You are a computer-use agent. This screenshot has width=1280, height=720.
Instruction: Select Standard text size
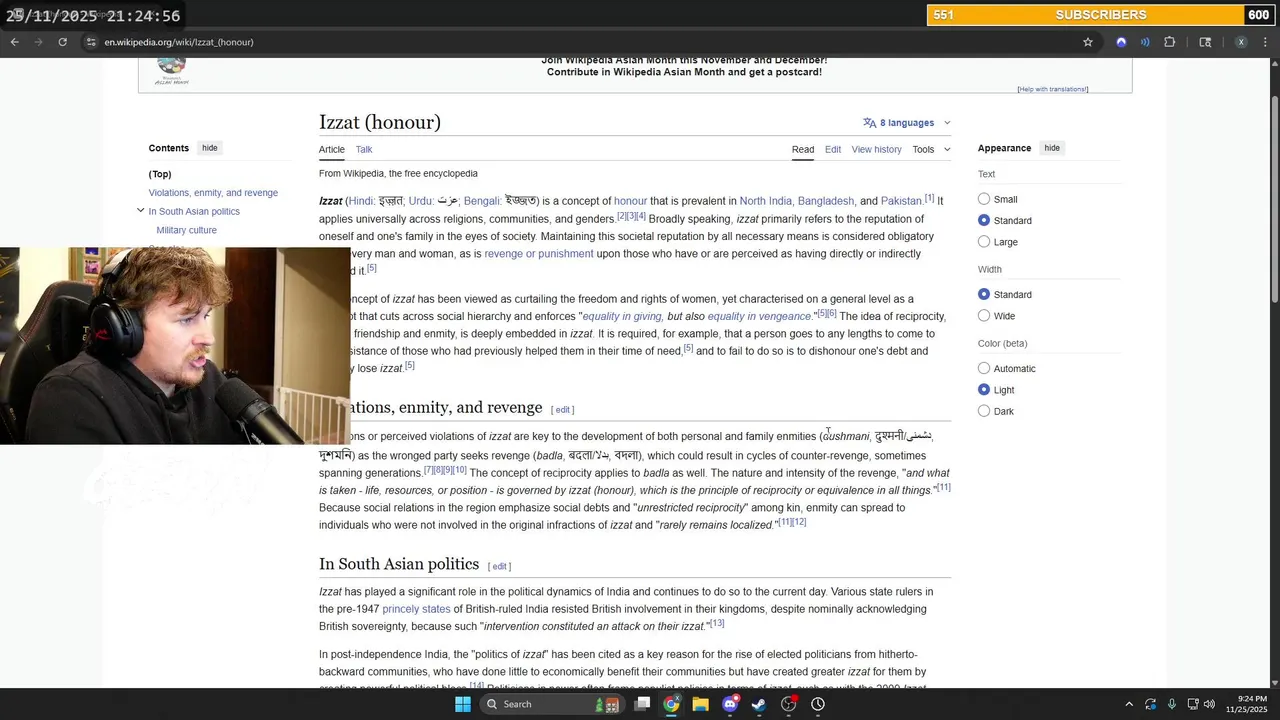coord(984,220)
